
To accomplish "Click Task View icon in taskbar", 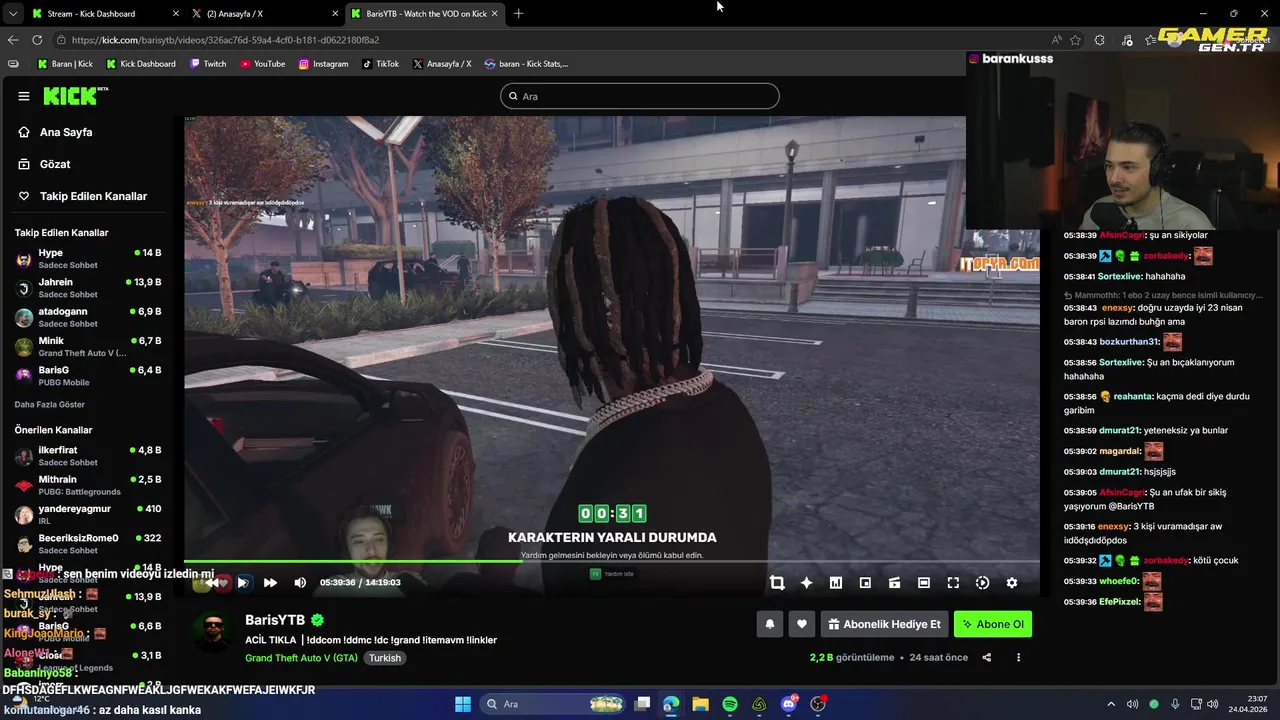I will pyautogui.click(x=643, y=704).
